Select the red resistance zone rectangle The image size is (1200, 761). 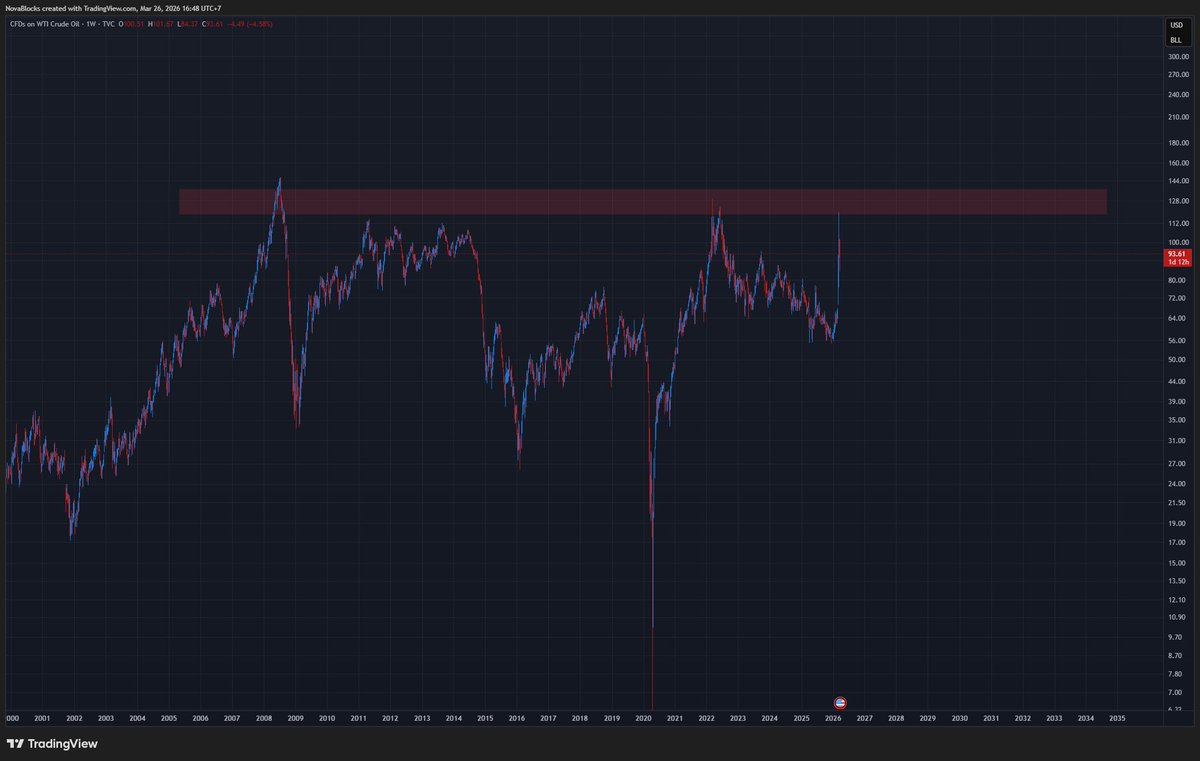pos(643,201)
